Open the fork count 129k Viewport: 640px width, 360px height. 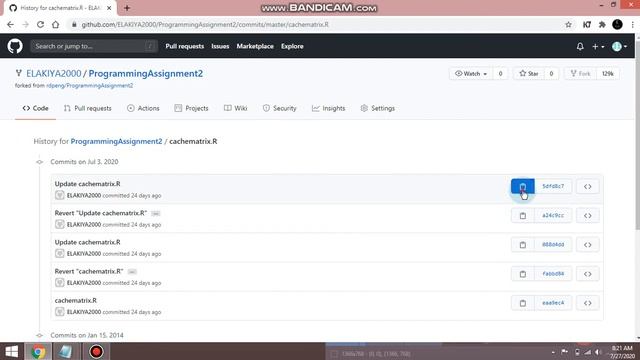608,74
